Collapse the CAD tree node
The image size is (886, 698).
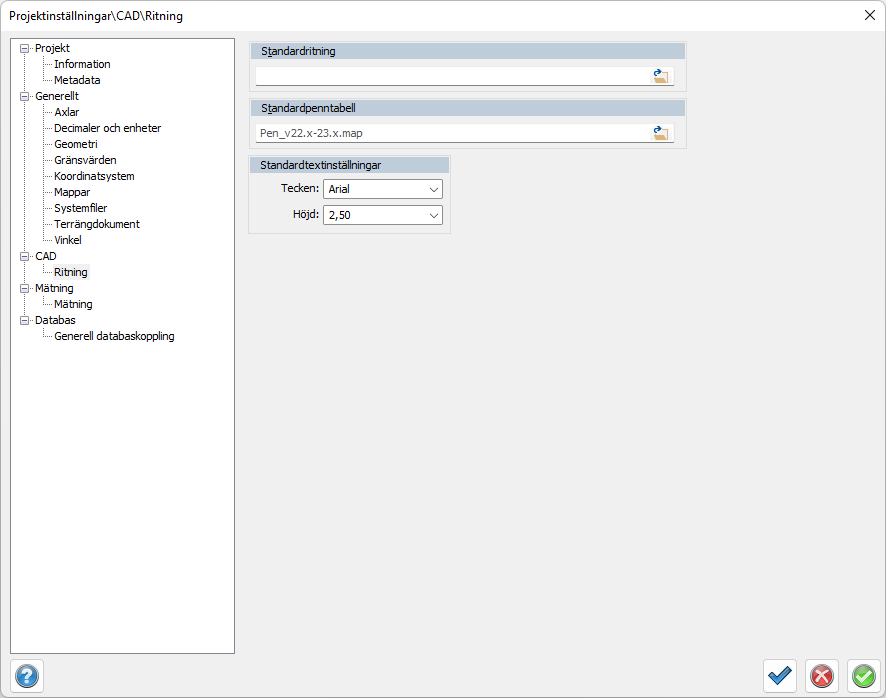(x=25, y=256)
